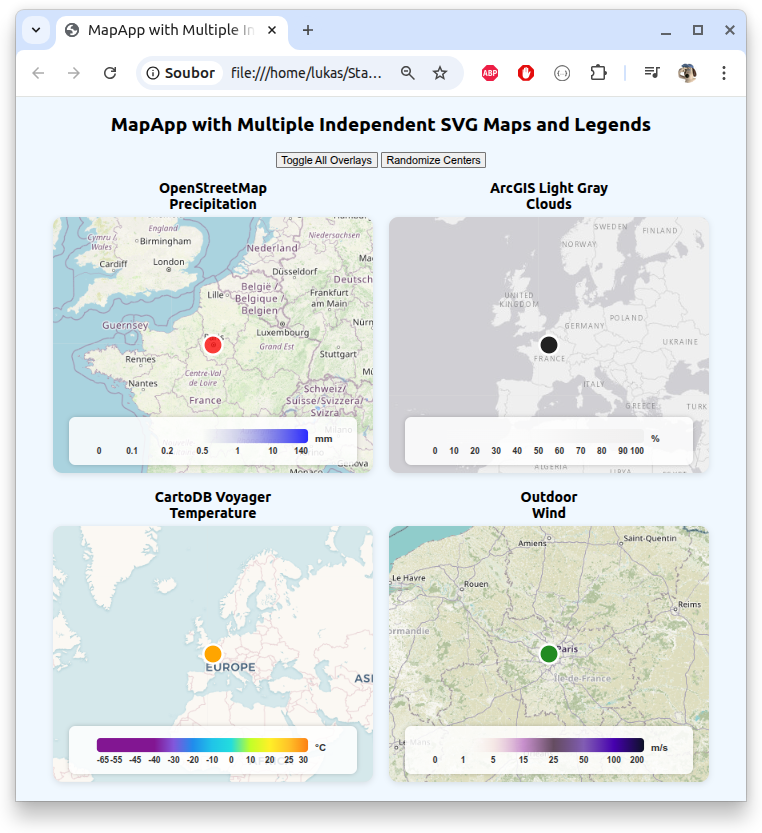
Task: Open a new browser tab
Action: point(308,30)
